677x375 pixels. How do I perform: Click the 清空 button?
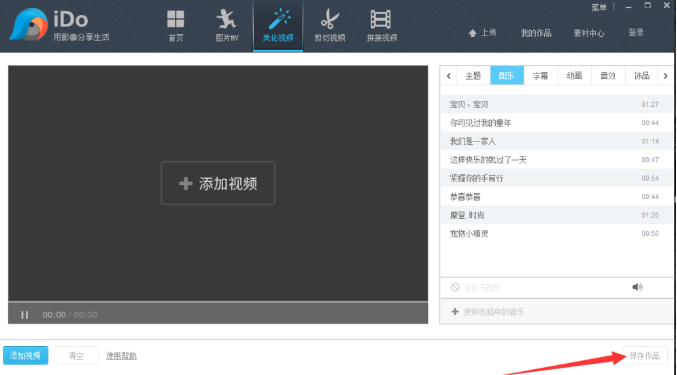76,356
